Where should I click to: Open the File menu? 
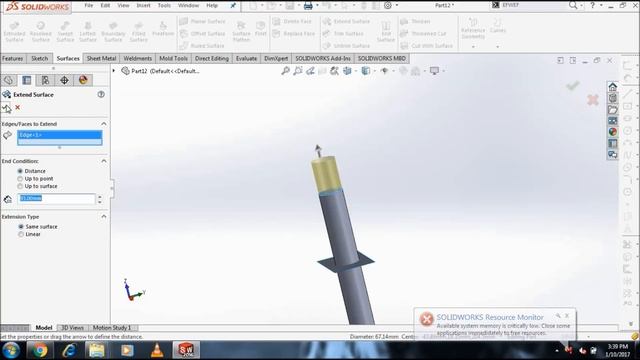pos(89,6)
